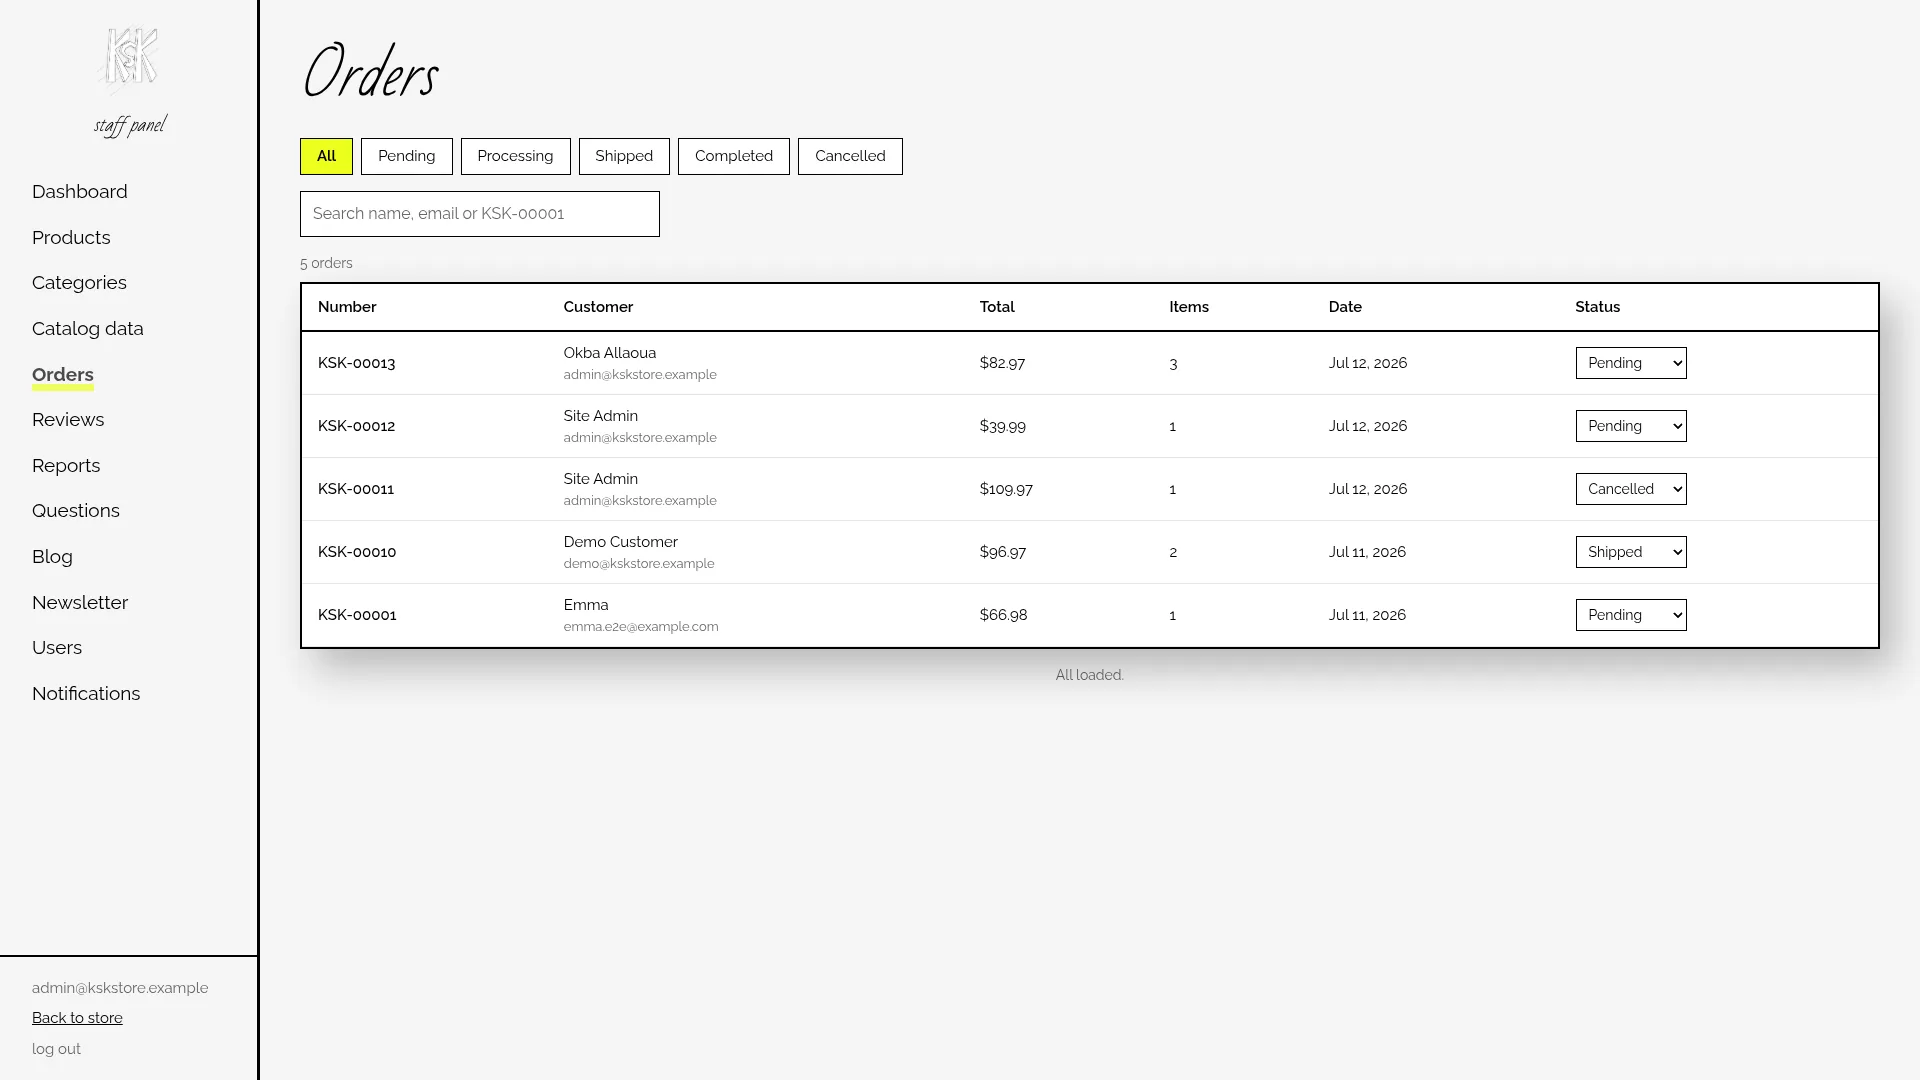Focus the order search field

pos(480,214)
